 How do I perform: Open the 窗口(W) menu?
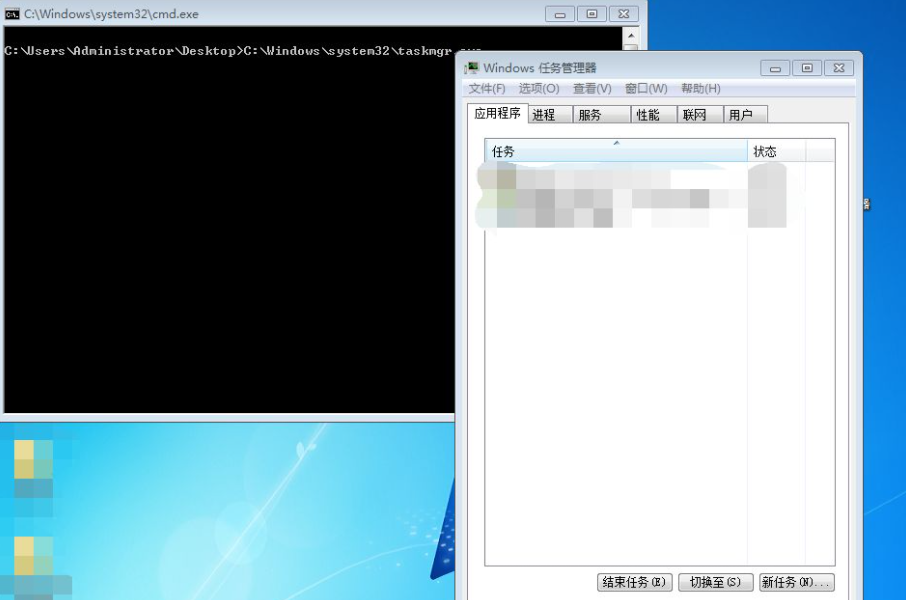coord(645,89)
